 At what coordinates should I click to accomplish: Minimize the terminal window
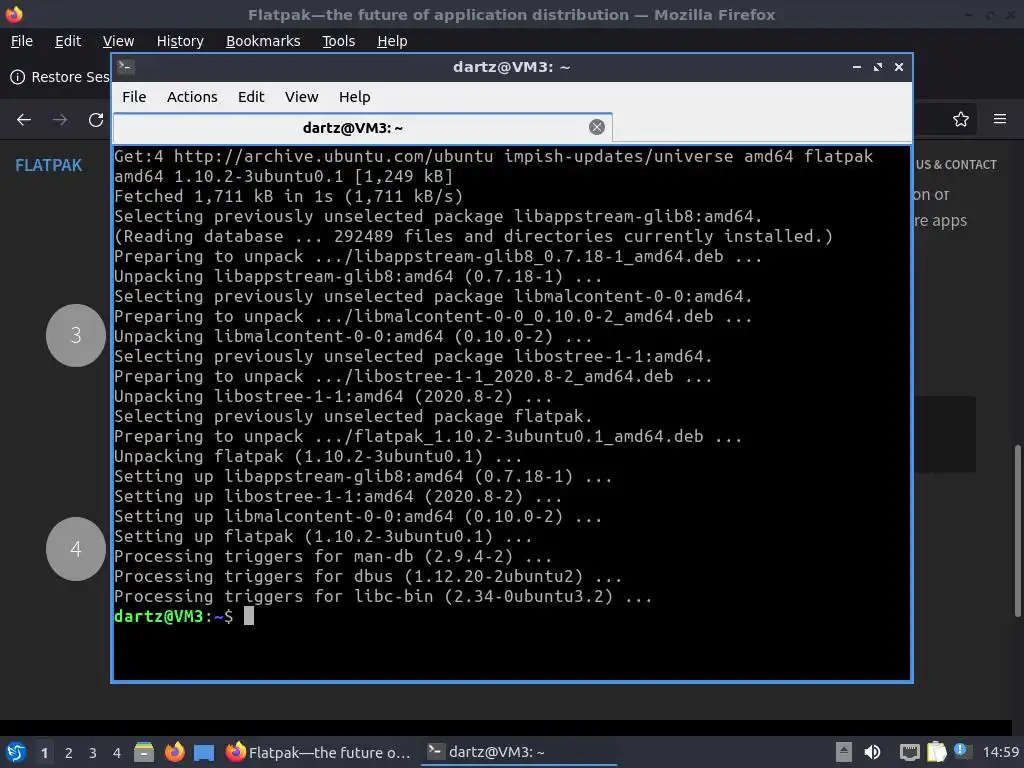[857, 67]
